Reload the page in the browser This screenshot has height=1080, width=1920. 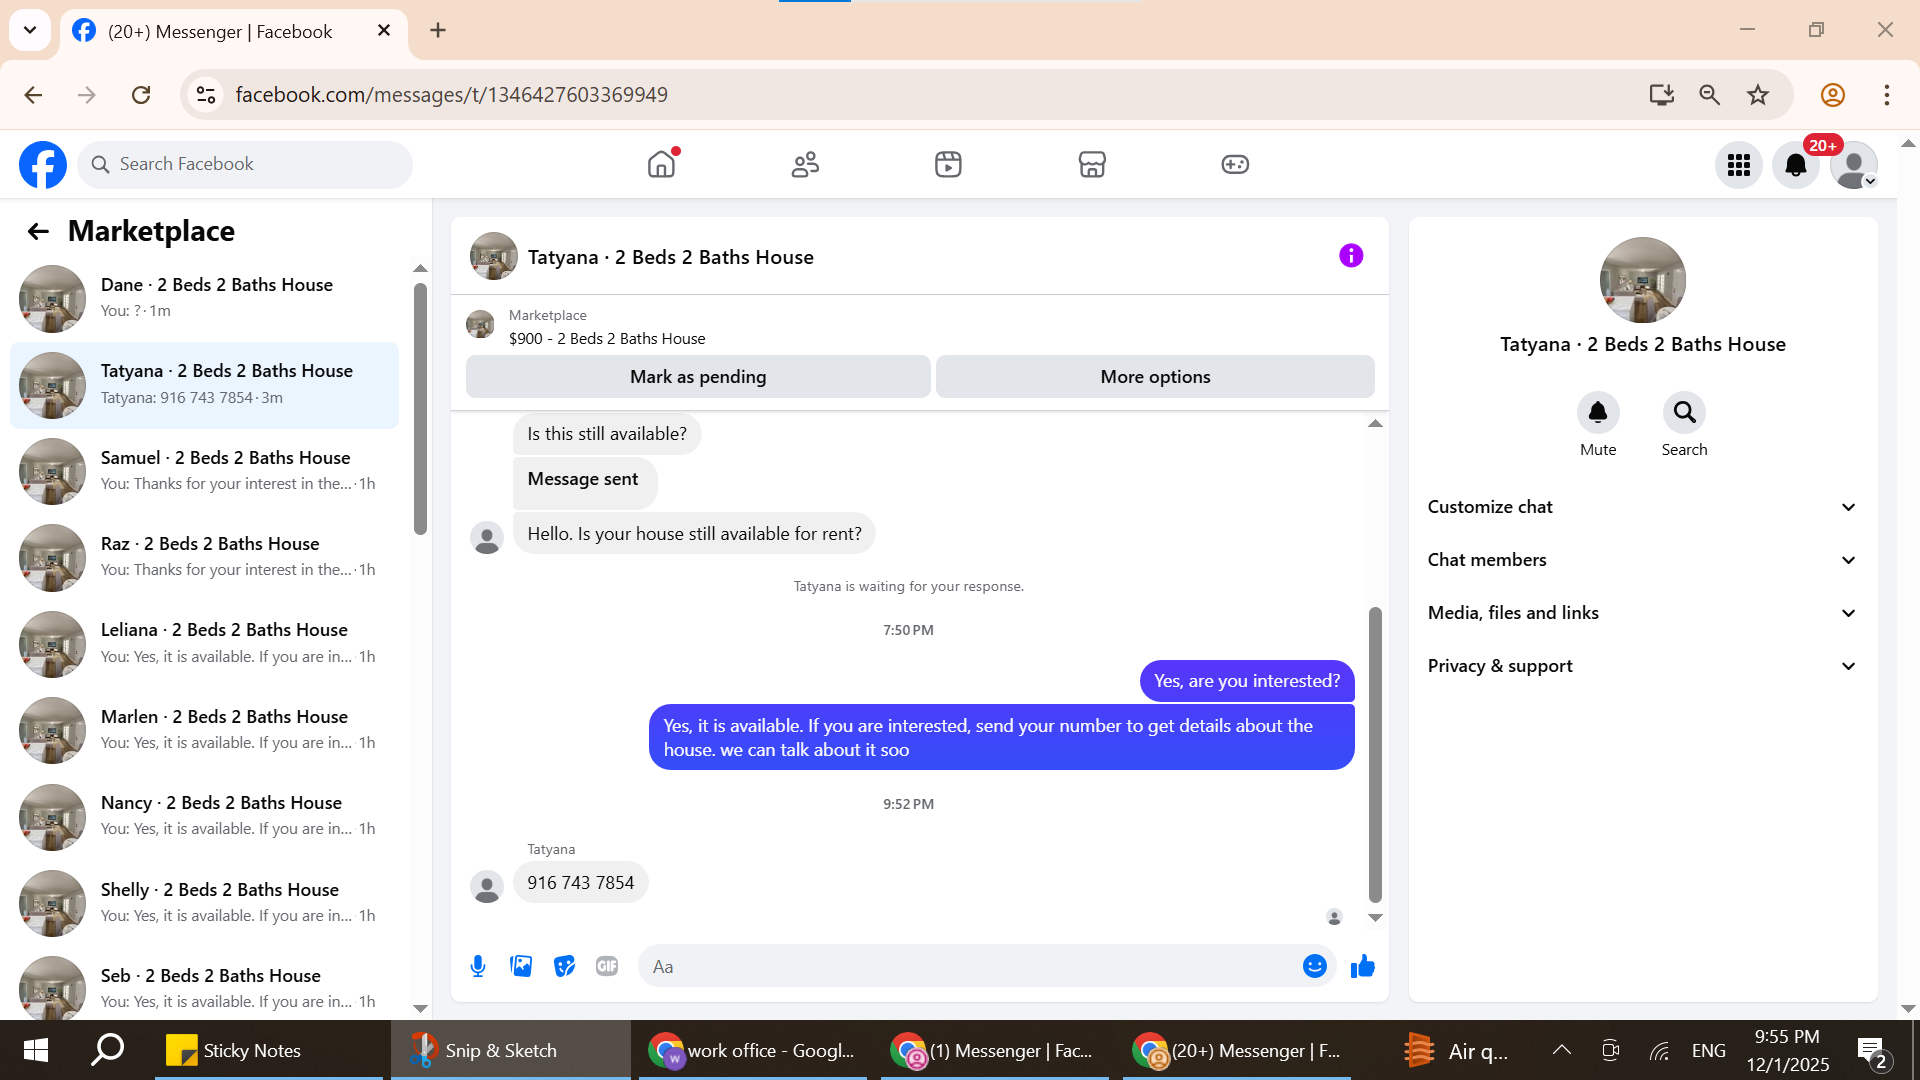(141, 95)
